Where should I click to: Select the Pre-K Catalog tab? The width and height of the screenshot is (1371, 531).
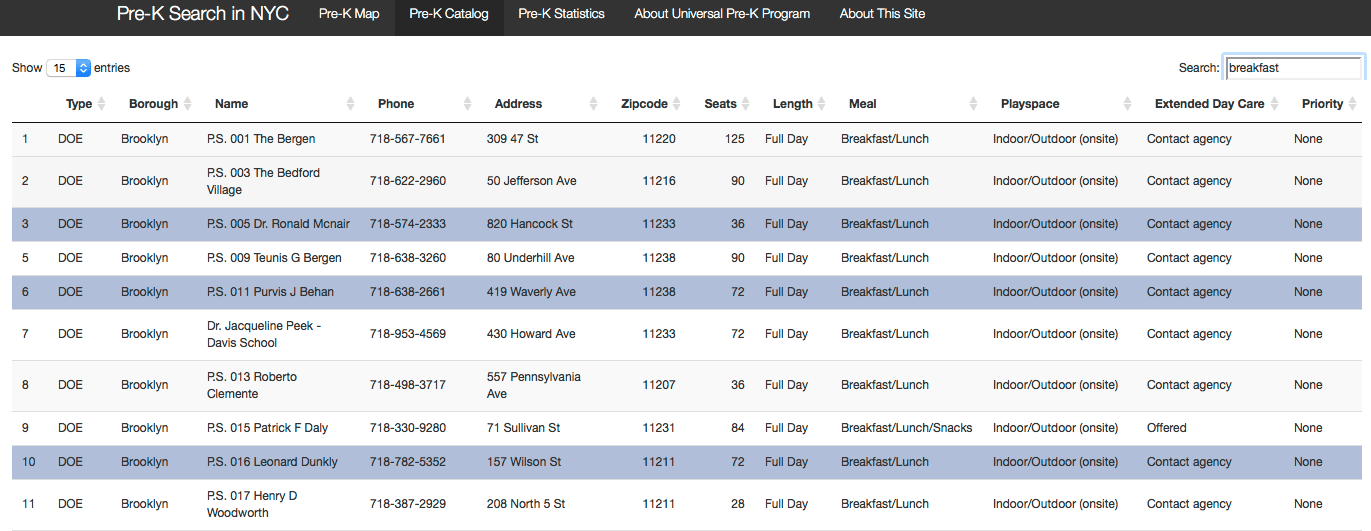[x=449, y=14]
